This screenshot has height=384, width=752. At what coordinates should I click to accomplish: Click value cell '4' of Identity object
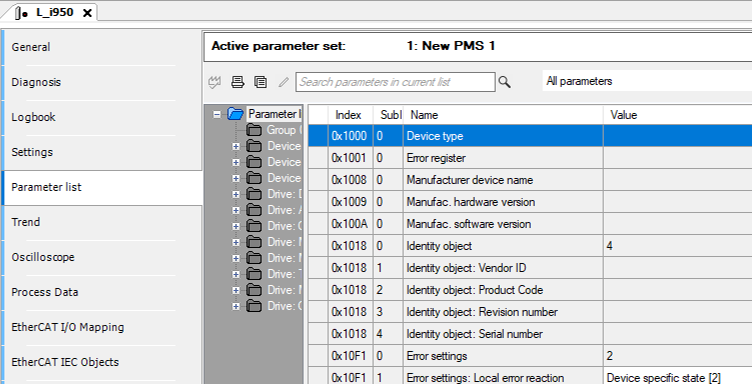678,246
